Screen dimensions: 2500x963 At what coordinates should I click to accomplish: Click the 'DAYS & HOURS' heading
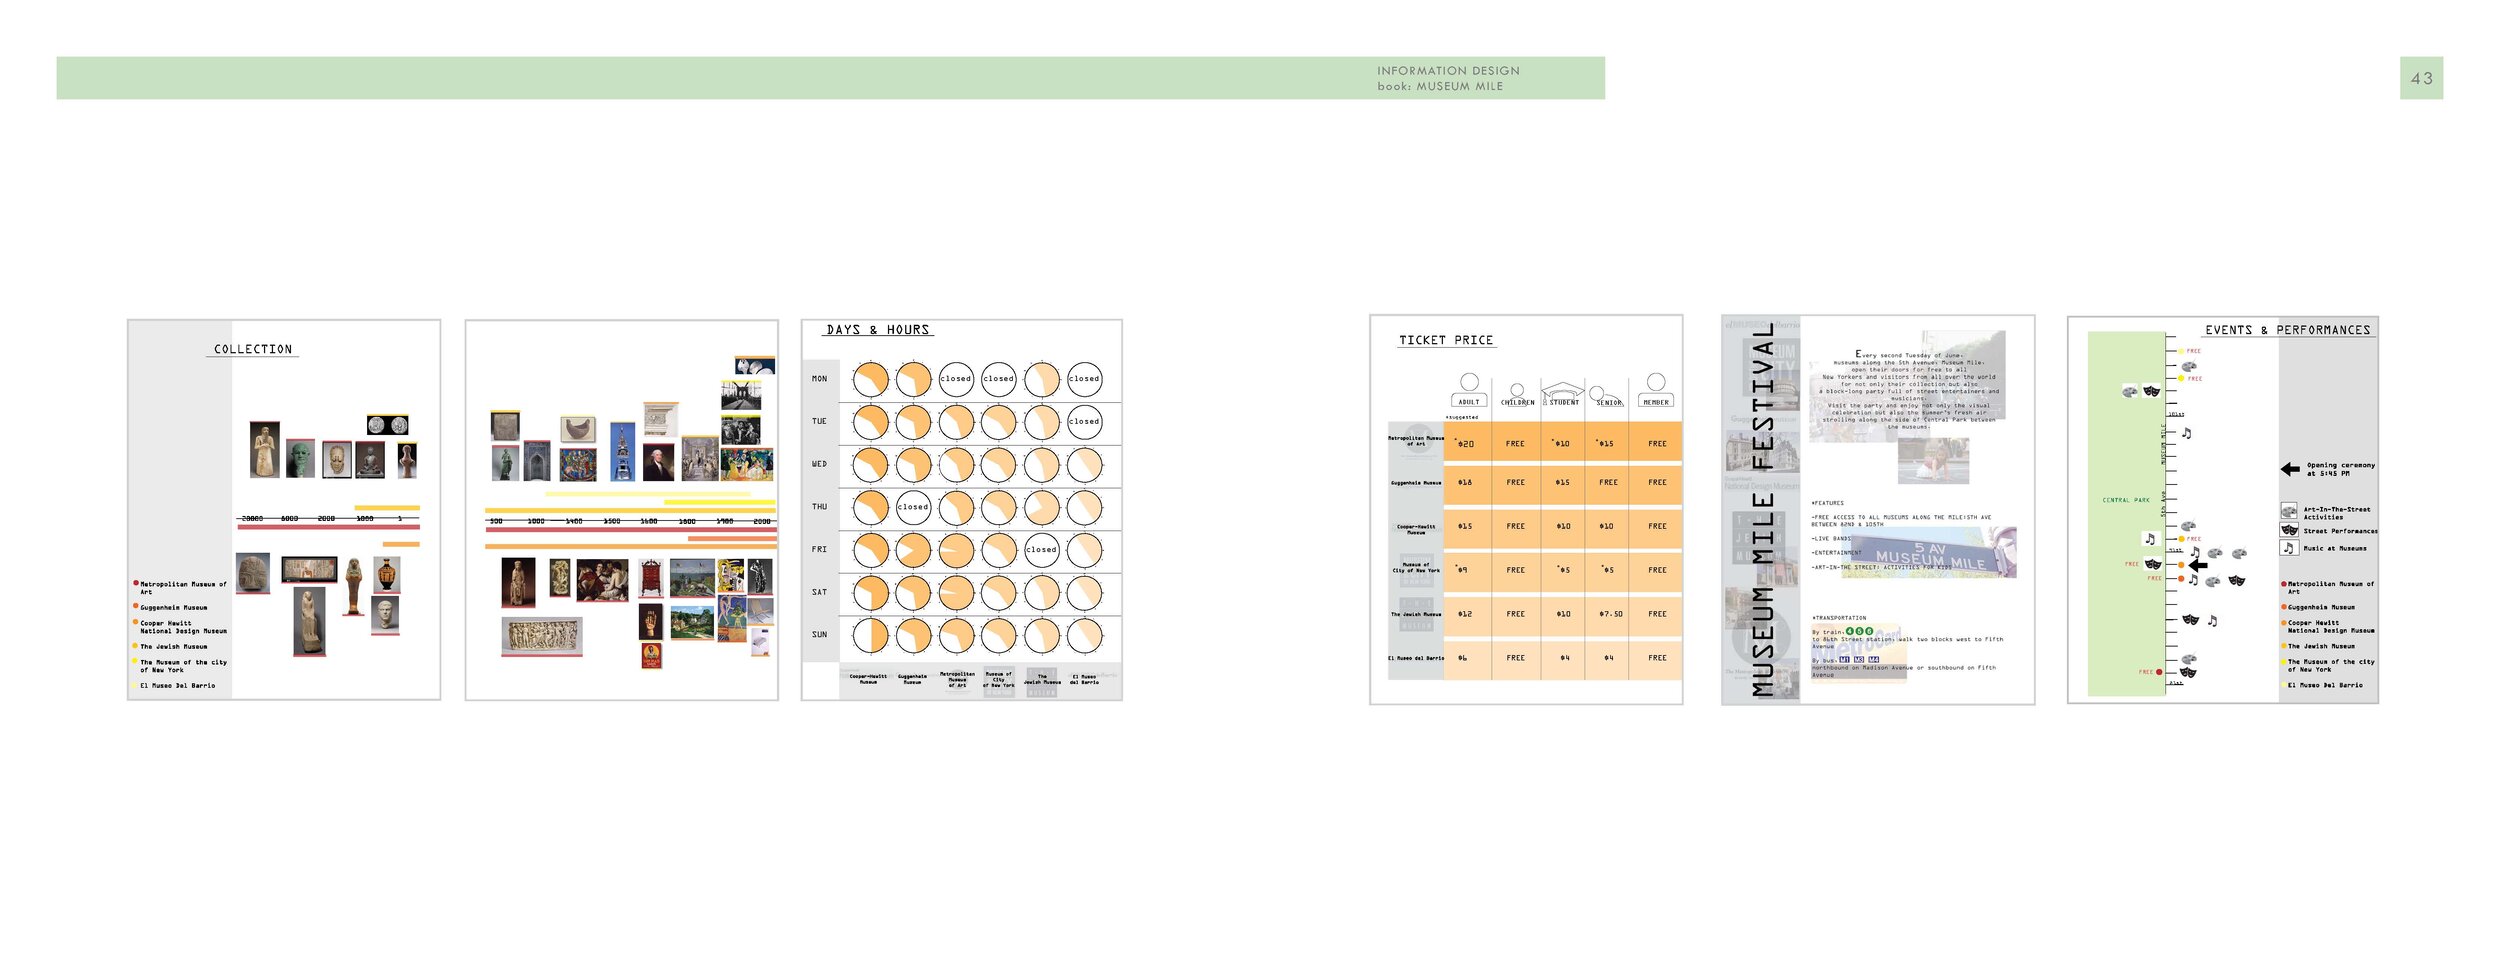click(x=878, y=330)
